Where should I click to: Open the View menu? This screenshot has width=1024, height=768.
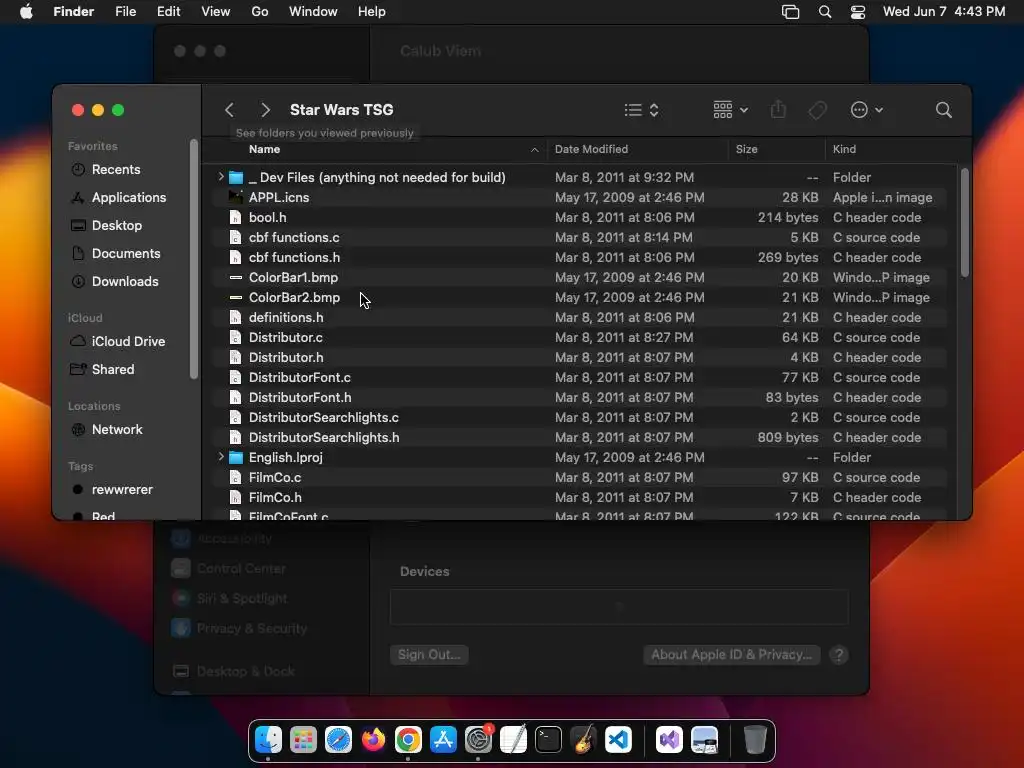tap(216, 12)
